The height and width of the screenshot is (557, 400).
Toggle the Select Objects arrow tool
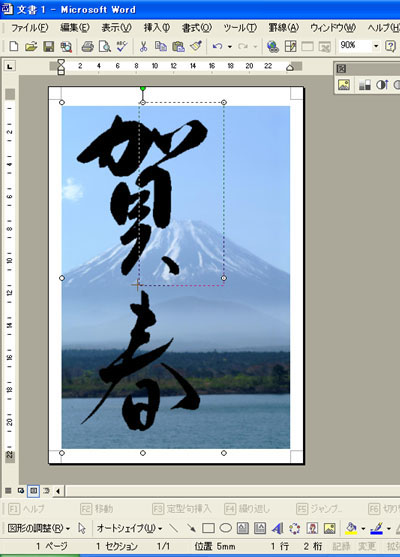pos(82,529)
